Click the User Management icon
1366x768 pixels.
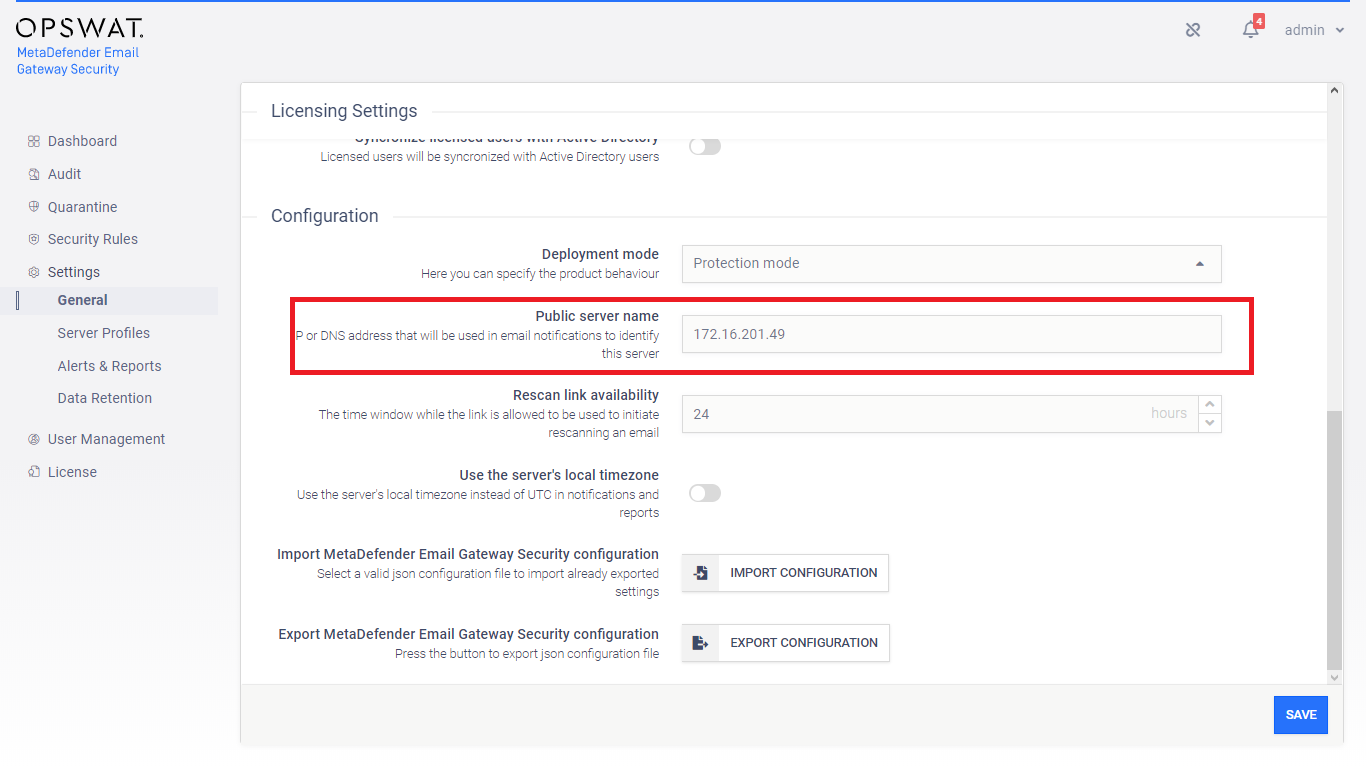pos(34,439)
